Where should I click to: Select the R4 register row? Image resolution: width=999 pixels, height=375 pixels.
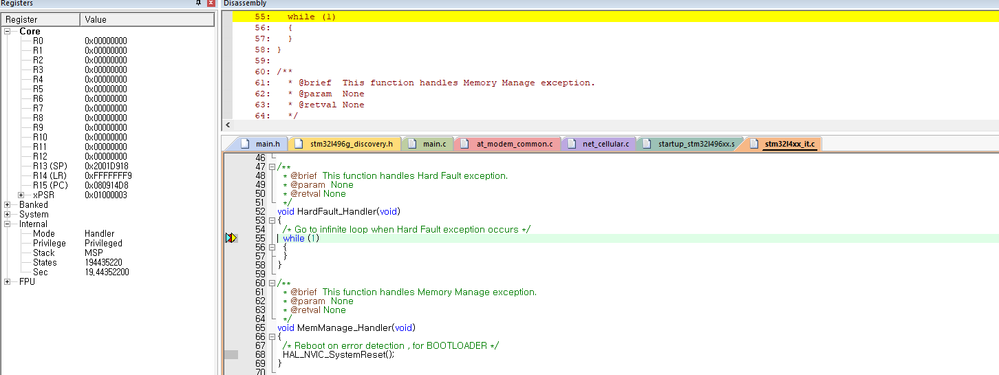(x=107, y=79)
